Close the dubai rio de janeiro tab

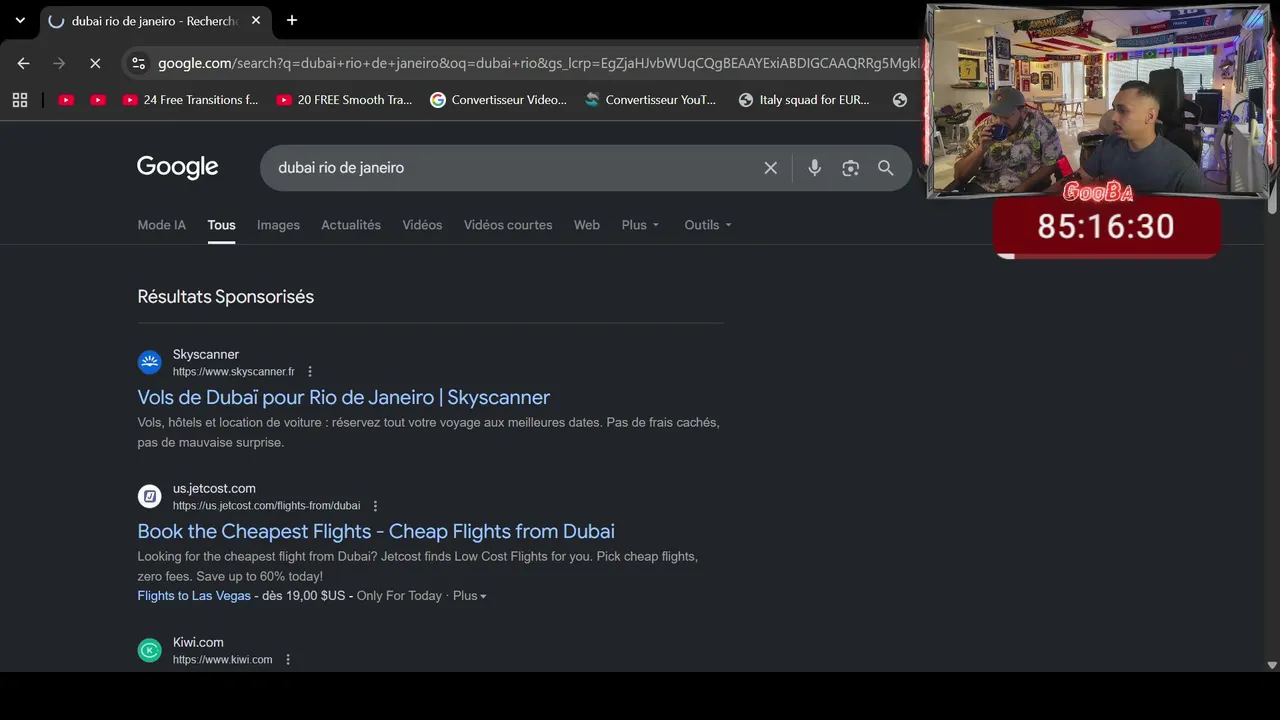coord(256,20)
